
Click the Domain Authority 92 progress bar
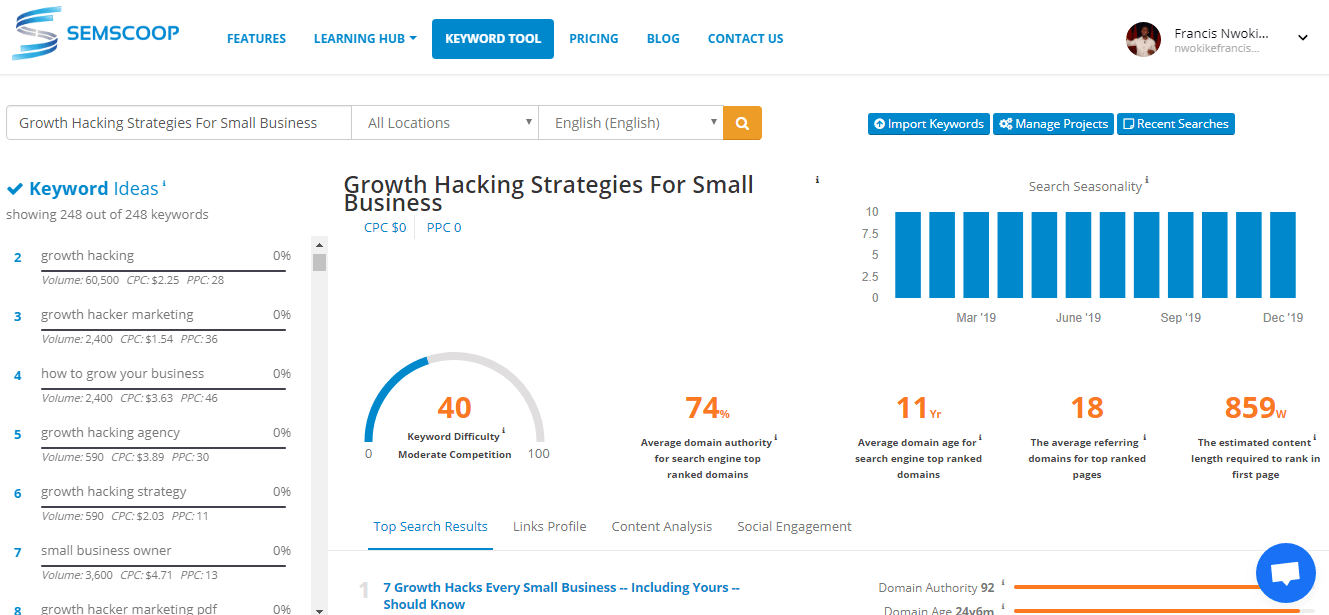pos(1162,588)
